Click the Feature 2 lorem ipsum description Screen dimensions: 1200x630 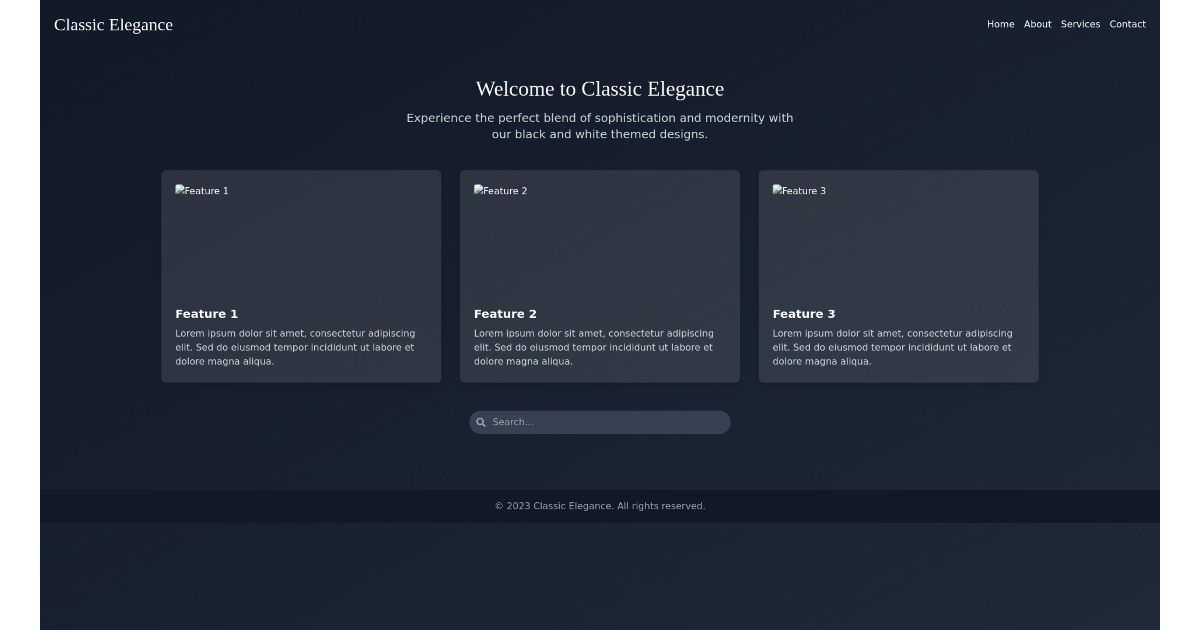[594, 348]
